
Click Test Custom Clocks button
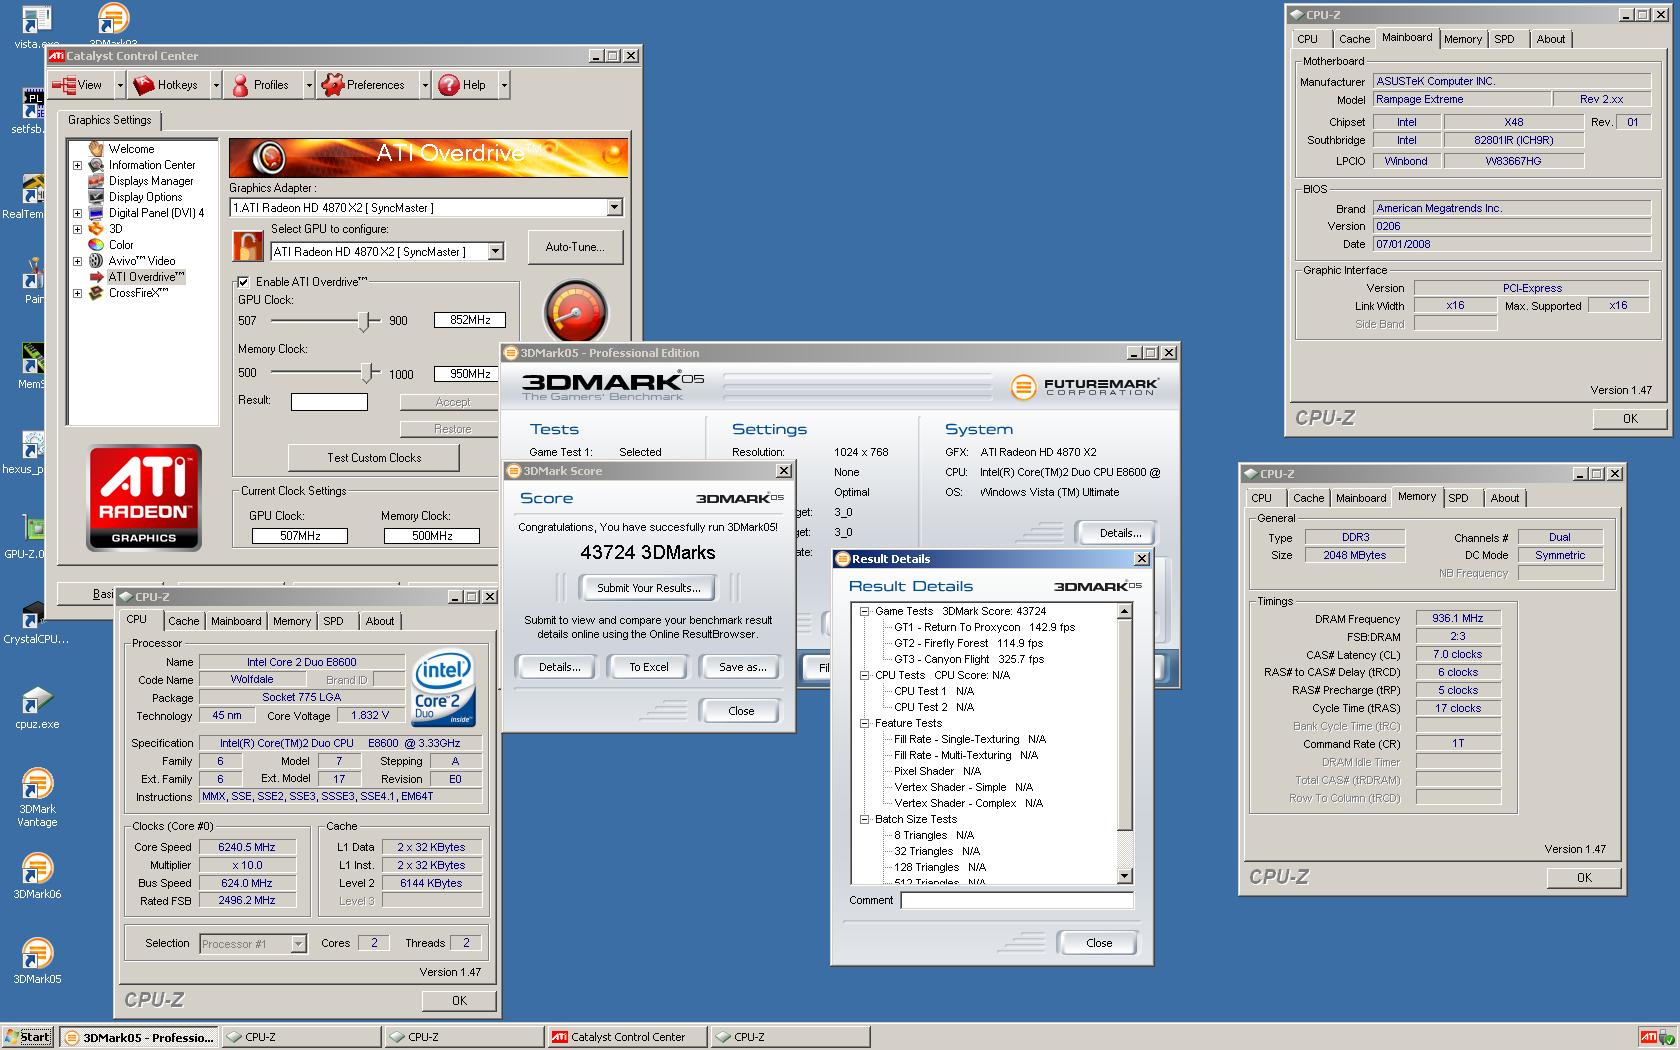click(x=374, y=458)
